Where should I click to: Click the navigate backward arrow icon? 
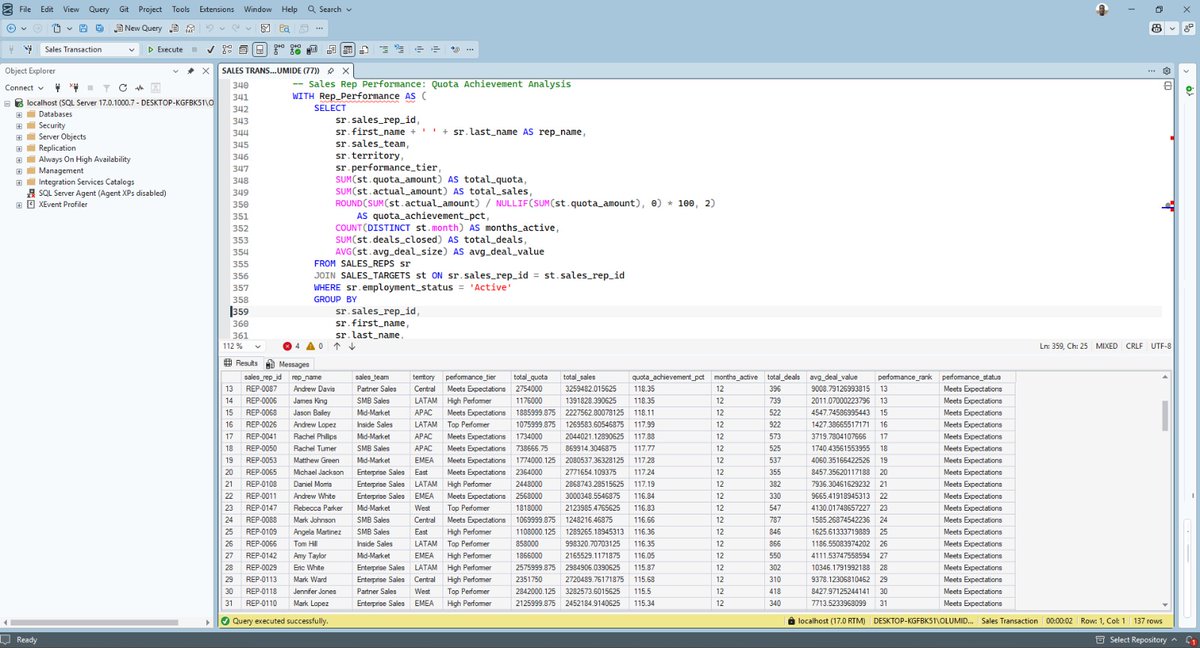pyautogui.click(x=11, y=28)
